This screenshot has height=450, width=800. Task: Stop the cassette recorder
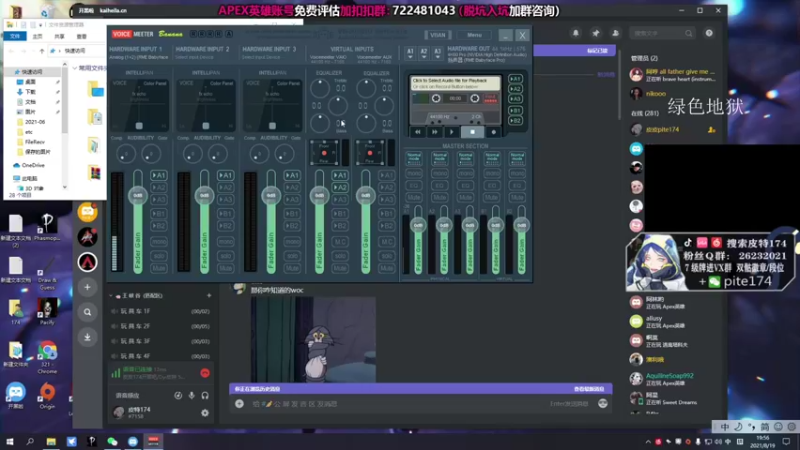tap(472, 132)
